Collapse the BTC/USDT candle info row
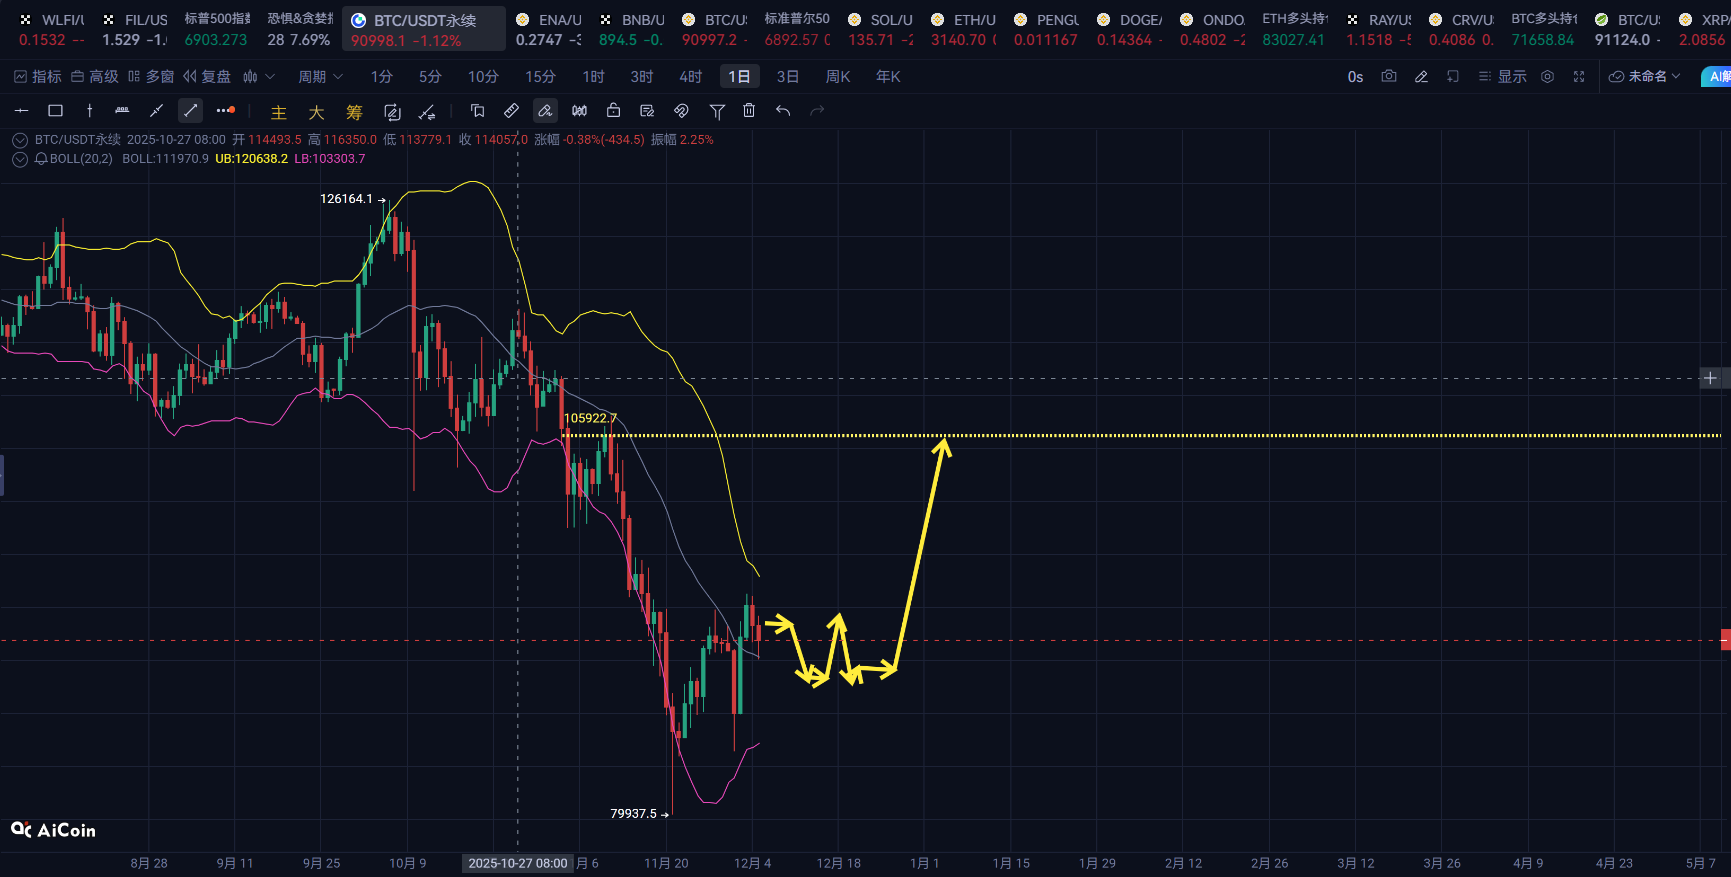1731x877 pixels. click(19, 140)
